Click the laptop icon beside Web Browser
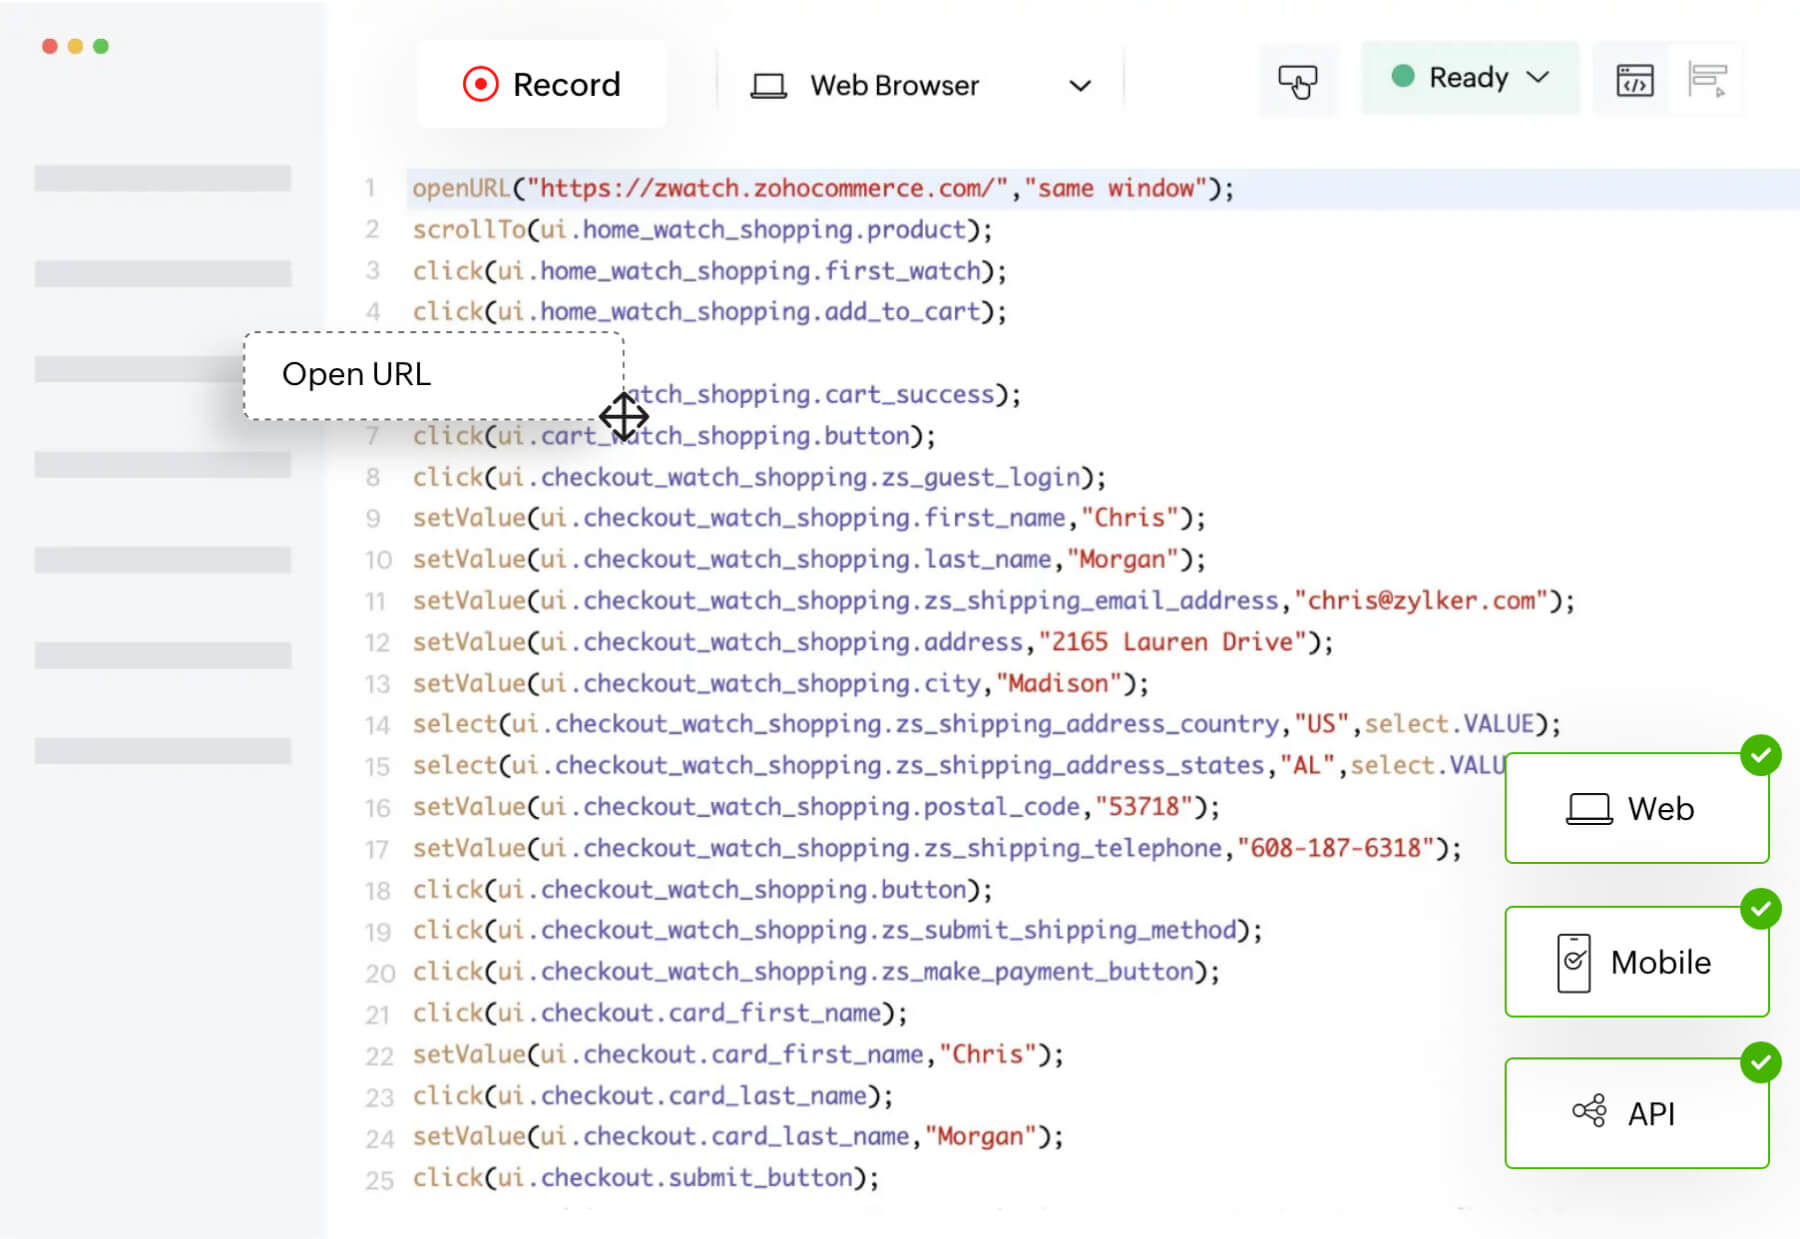The height and width of the screenshot is (1239, 1800). tap(768, 84)
